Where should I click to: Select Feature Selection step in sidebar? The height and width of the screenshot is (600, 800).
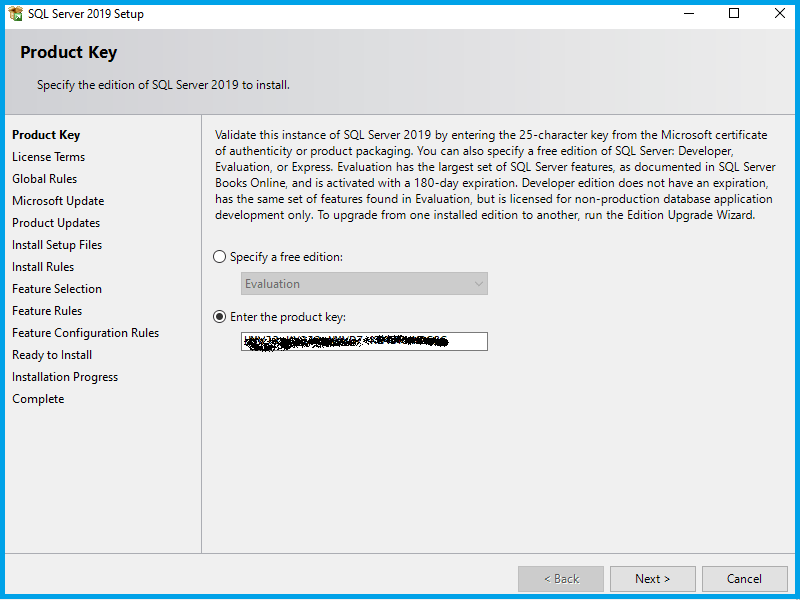click(57, 289)
